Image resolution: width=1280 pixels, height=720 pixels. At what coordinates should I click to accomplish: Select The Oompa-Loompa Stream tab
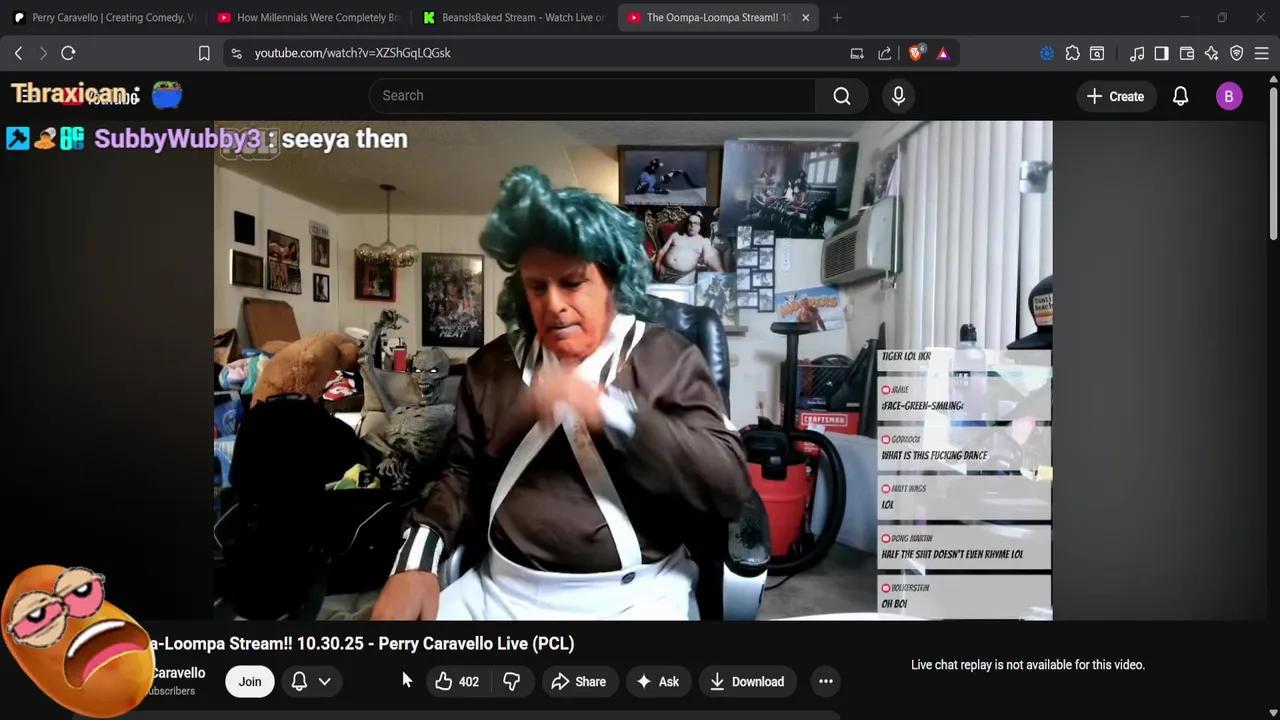point(708,17)
